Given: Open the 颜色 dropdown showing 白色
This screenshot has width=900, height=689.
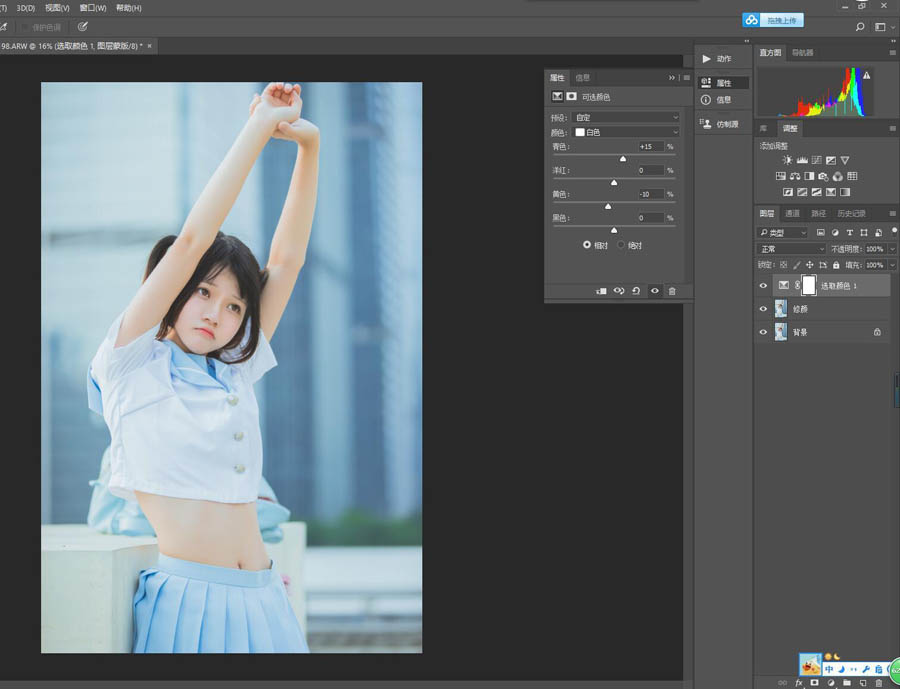Looking at the screenshot, I should [626, 132].
